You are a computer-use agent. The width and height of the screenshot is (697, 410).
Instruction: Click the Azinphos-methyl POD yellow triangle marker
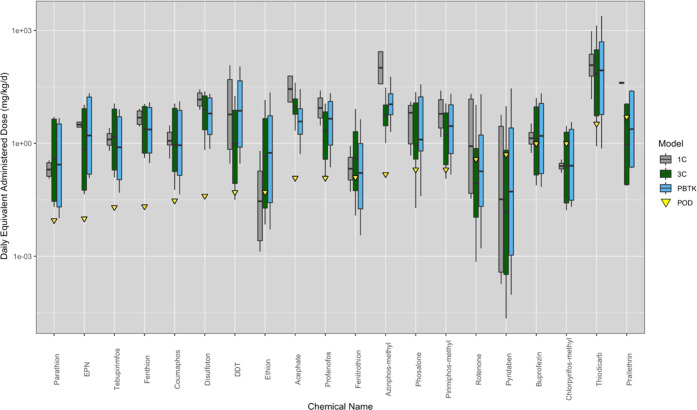(x=385, y=175)
